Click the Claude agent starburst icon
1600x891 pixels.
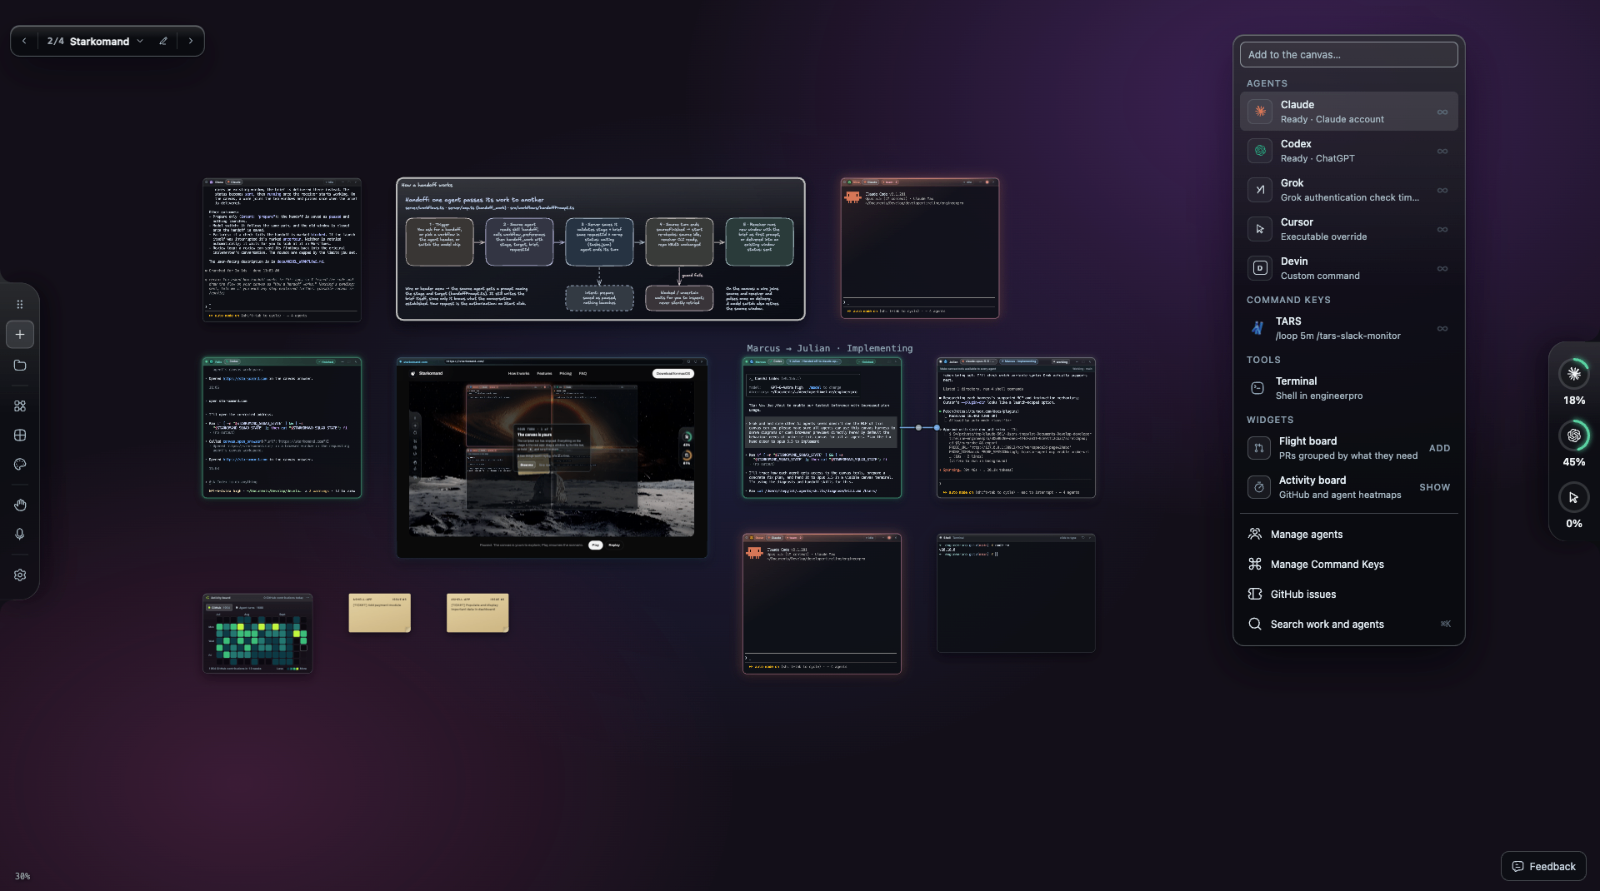(1260, 111)
